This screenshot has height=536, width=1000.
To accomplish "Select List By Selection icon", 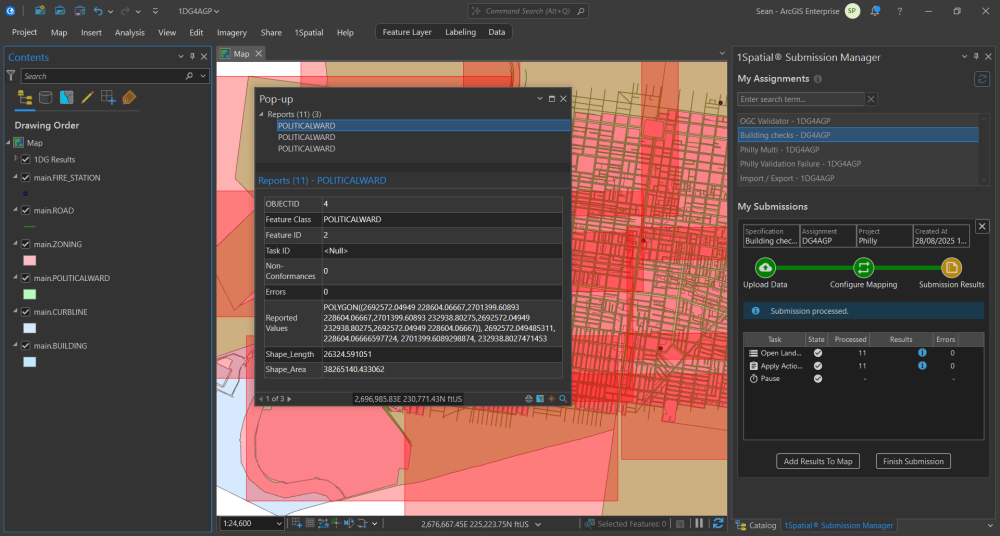I will pos(66,97).
